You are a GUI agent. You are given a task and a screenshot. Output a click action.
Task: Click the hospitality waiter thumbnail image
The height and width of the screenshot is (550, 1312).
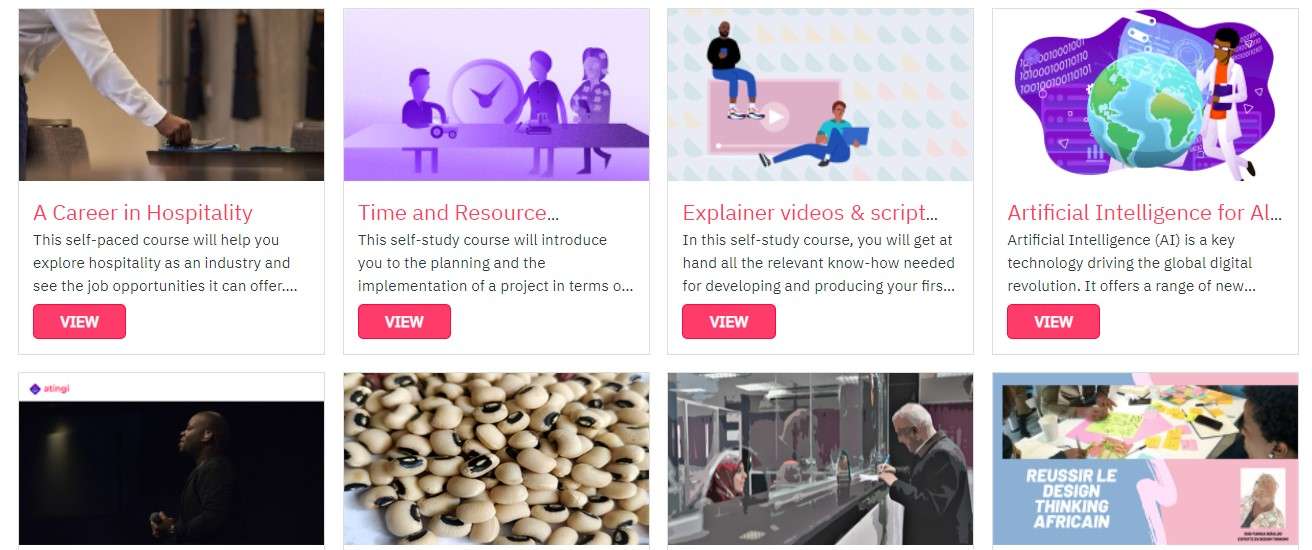point(171,95)
